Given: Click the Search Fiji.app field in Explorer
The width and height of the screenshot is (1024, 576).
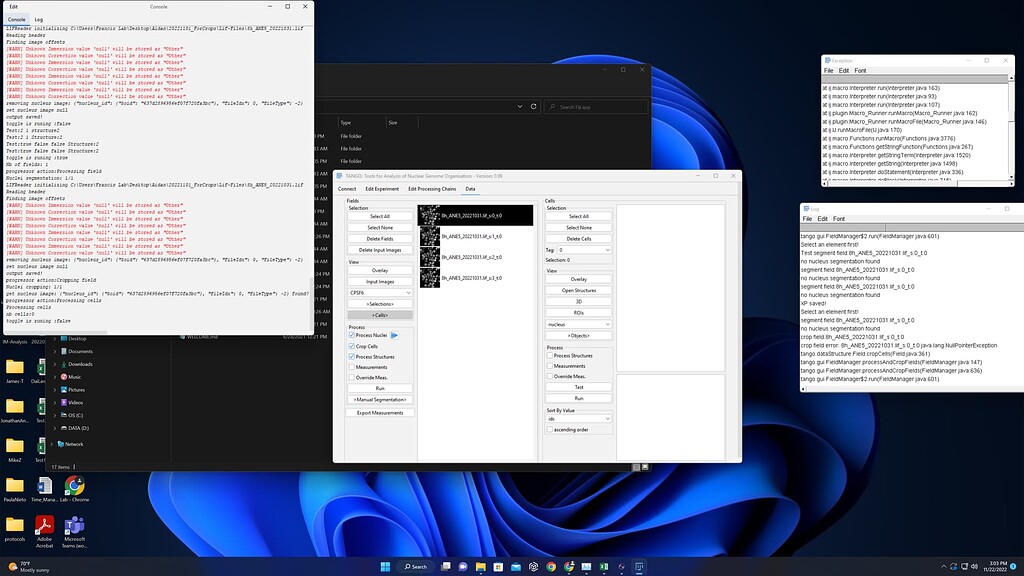Looking at the screenshot, I should tap(597, 106).
